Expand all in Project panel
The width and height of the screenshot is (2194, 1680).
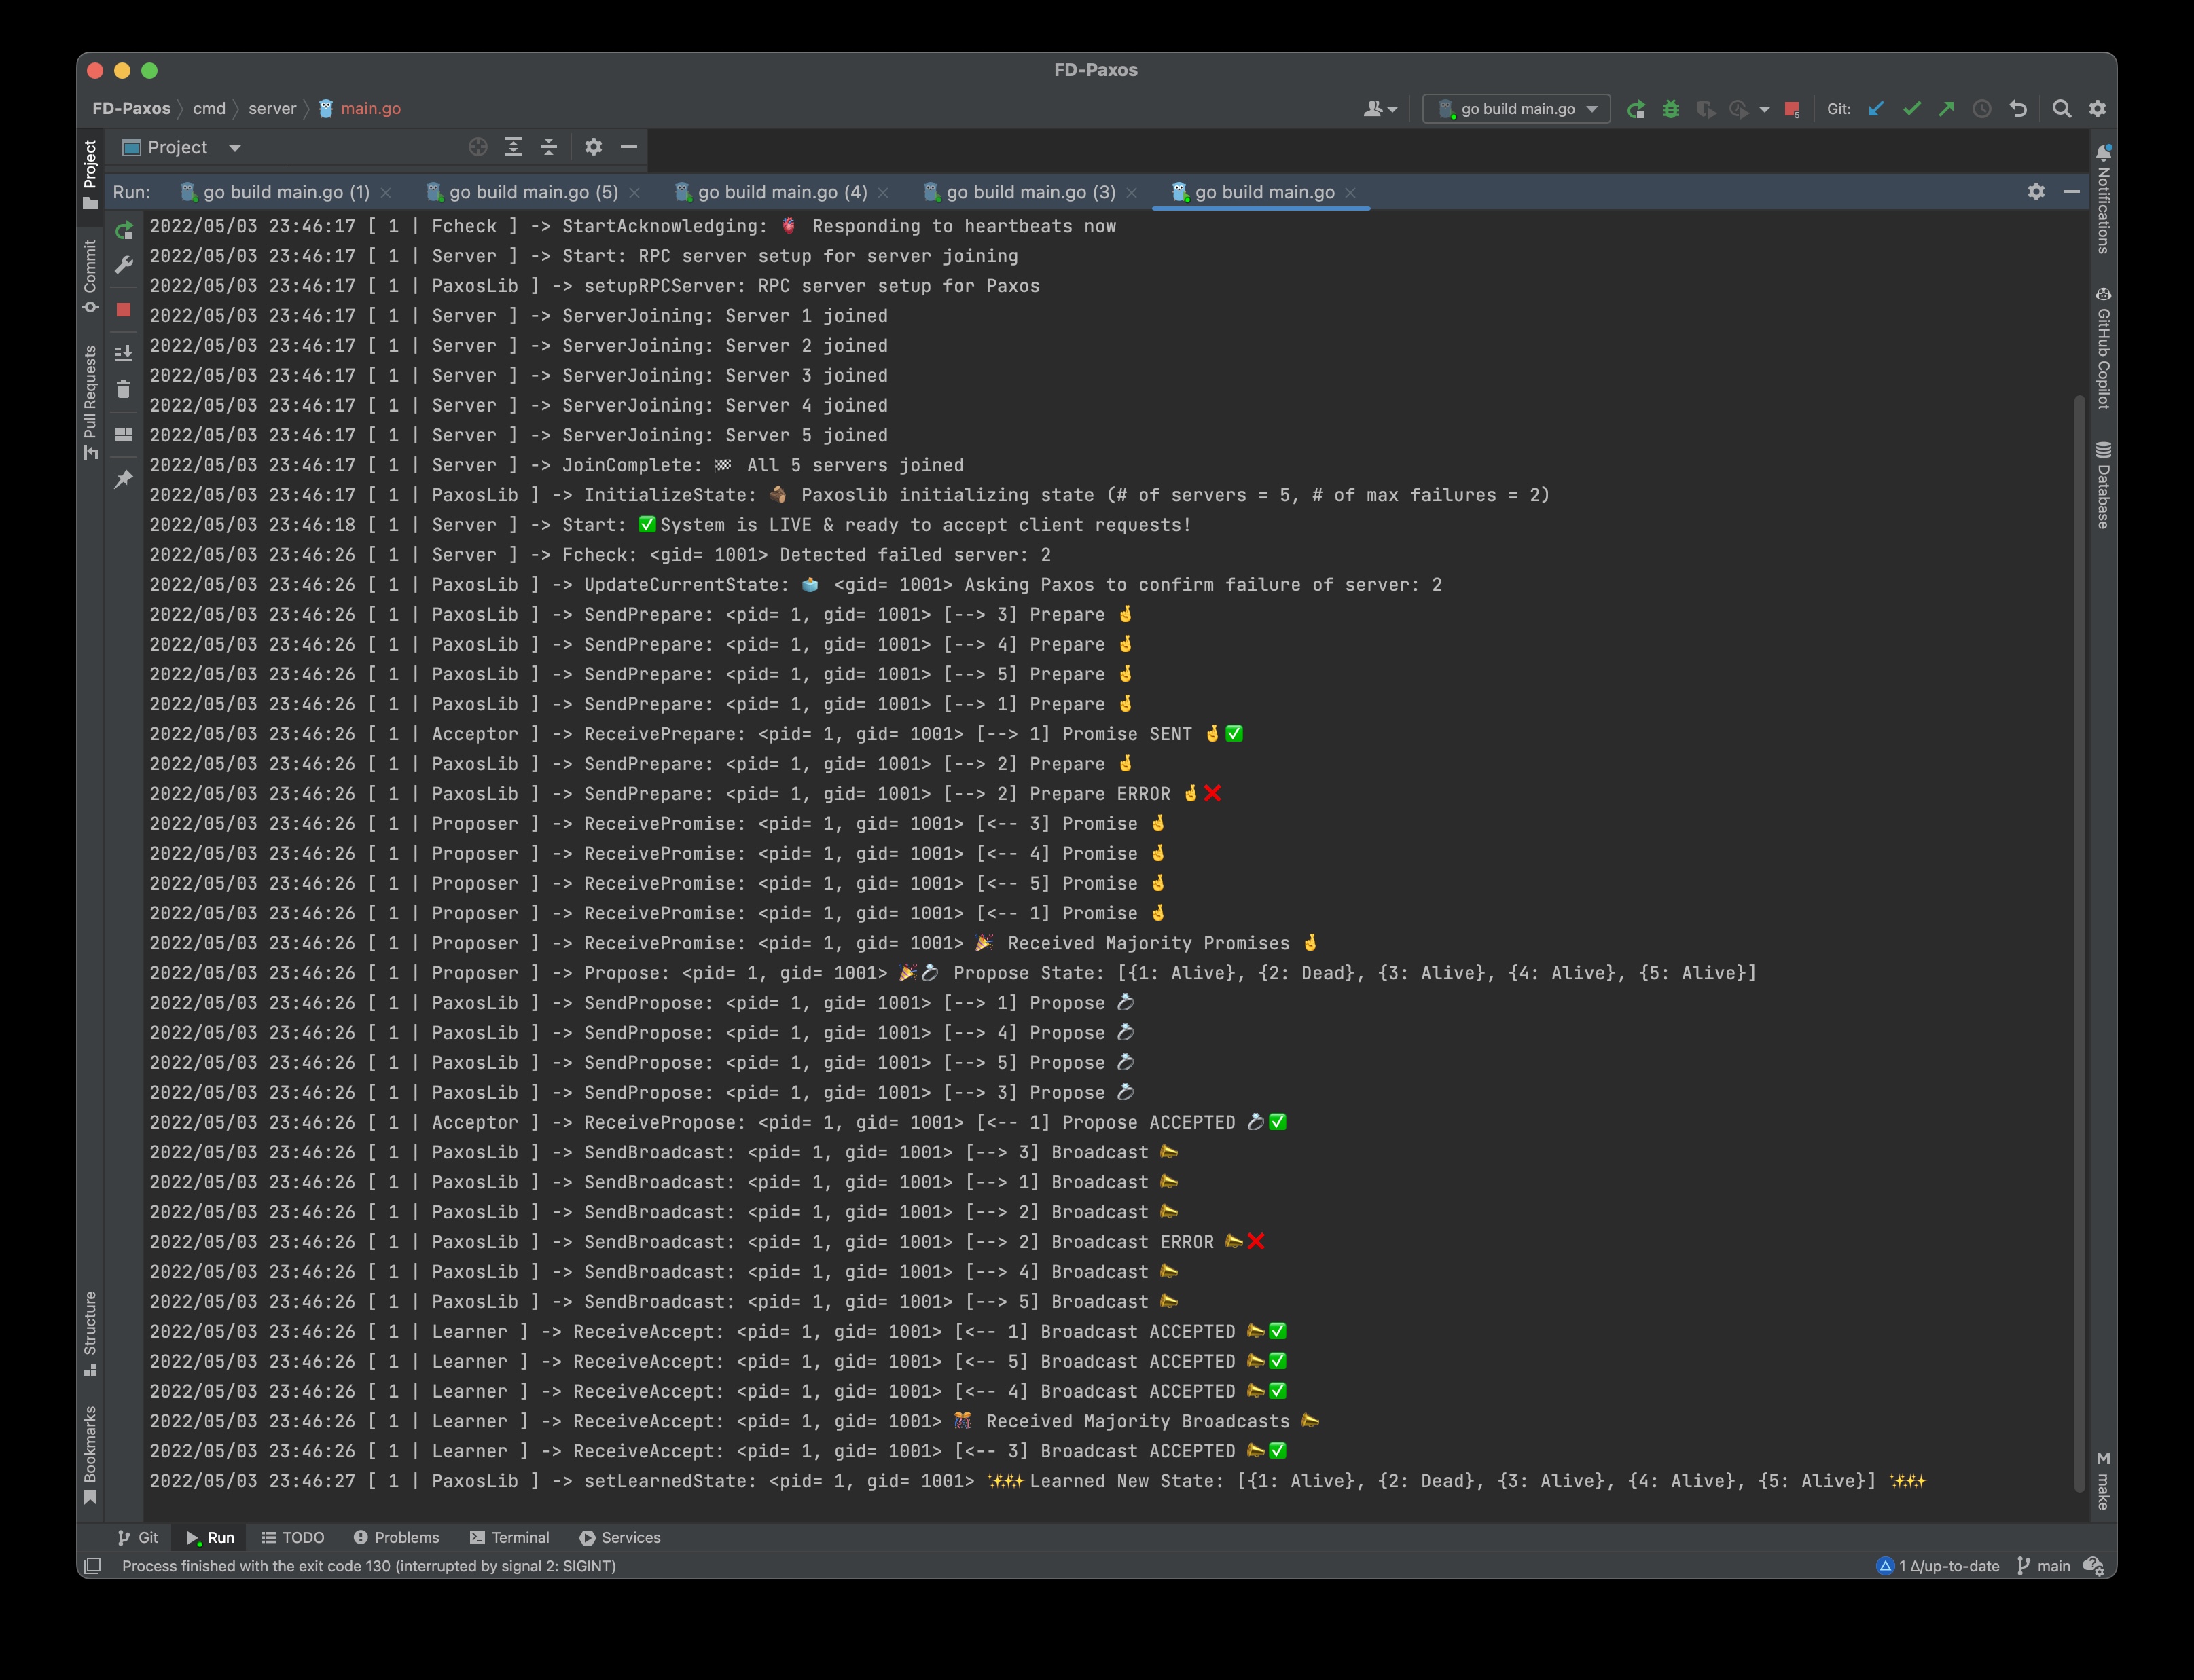point(513,147)
